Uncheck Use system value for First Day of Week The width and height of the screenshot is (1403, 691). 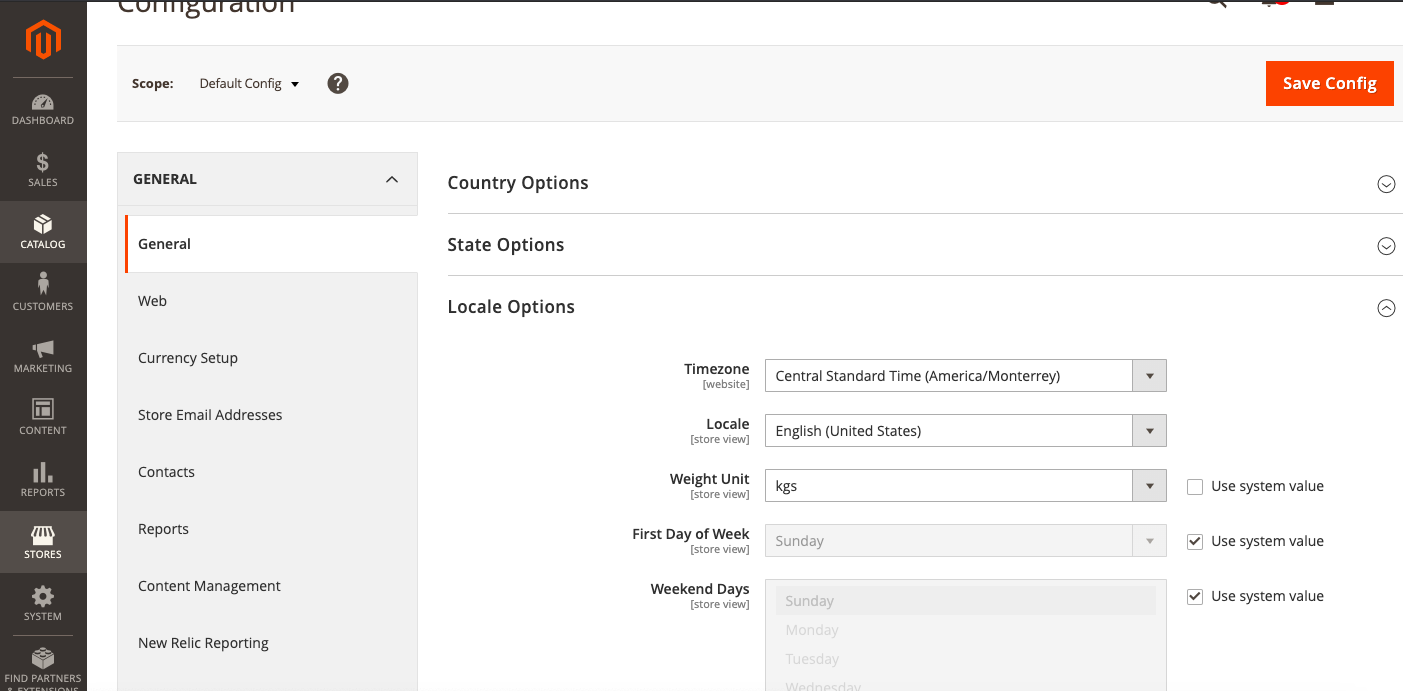1195,541
